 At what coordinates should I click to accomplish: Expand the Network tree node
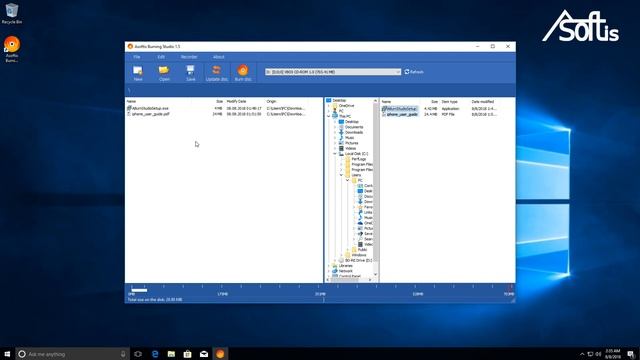[x=329, y=271]
